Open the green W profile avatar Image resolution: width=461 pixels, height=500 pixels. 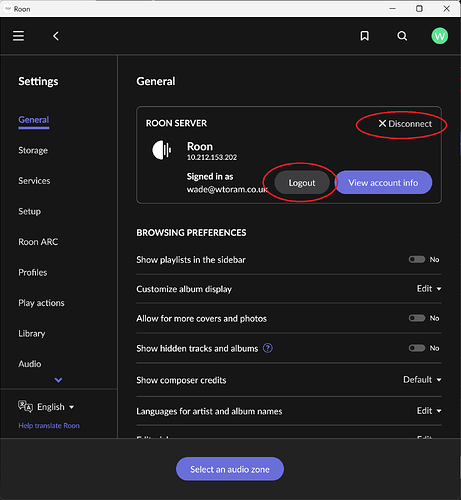440,36
